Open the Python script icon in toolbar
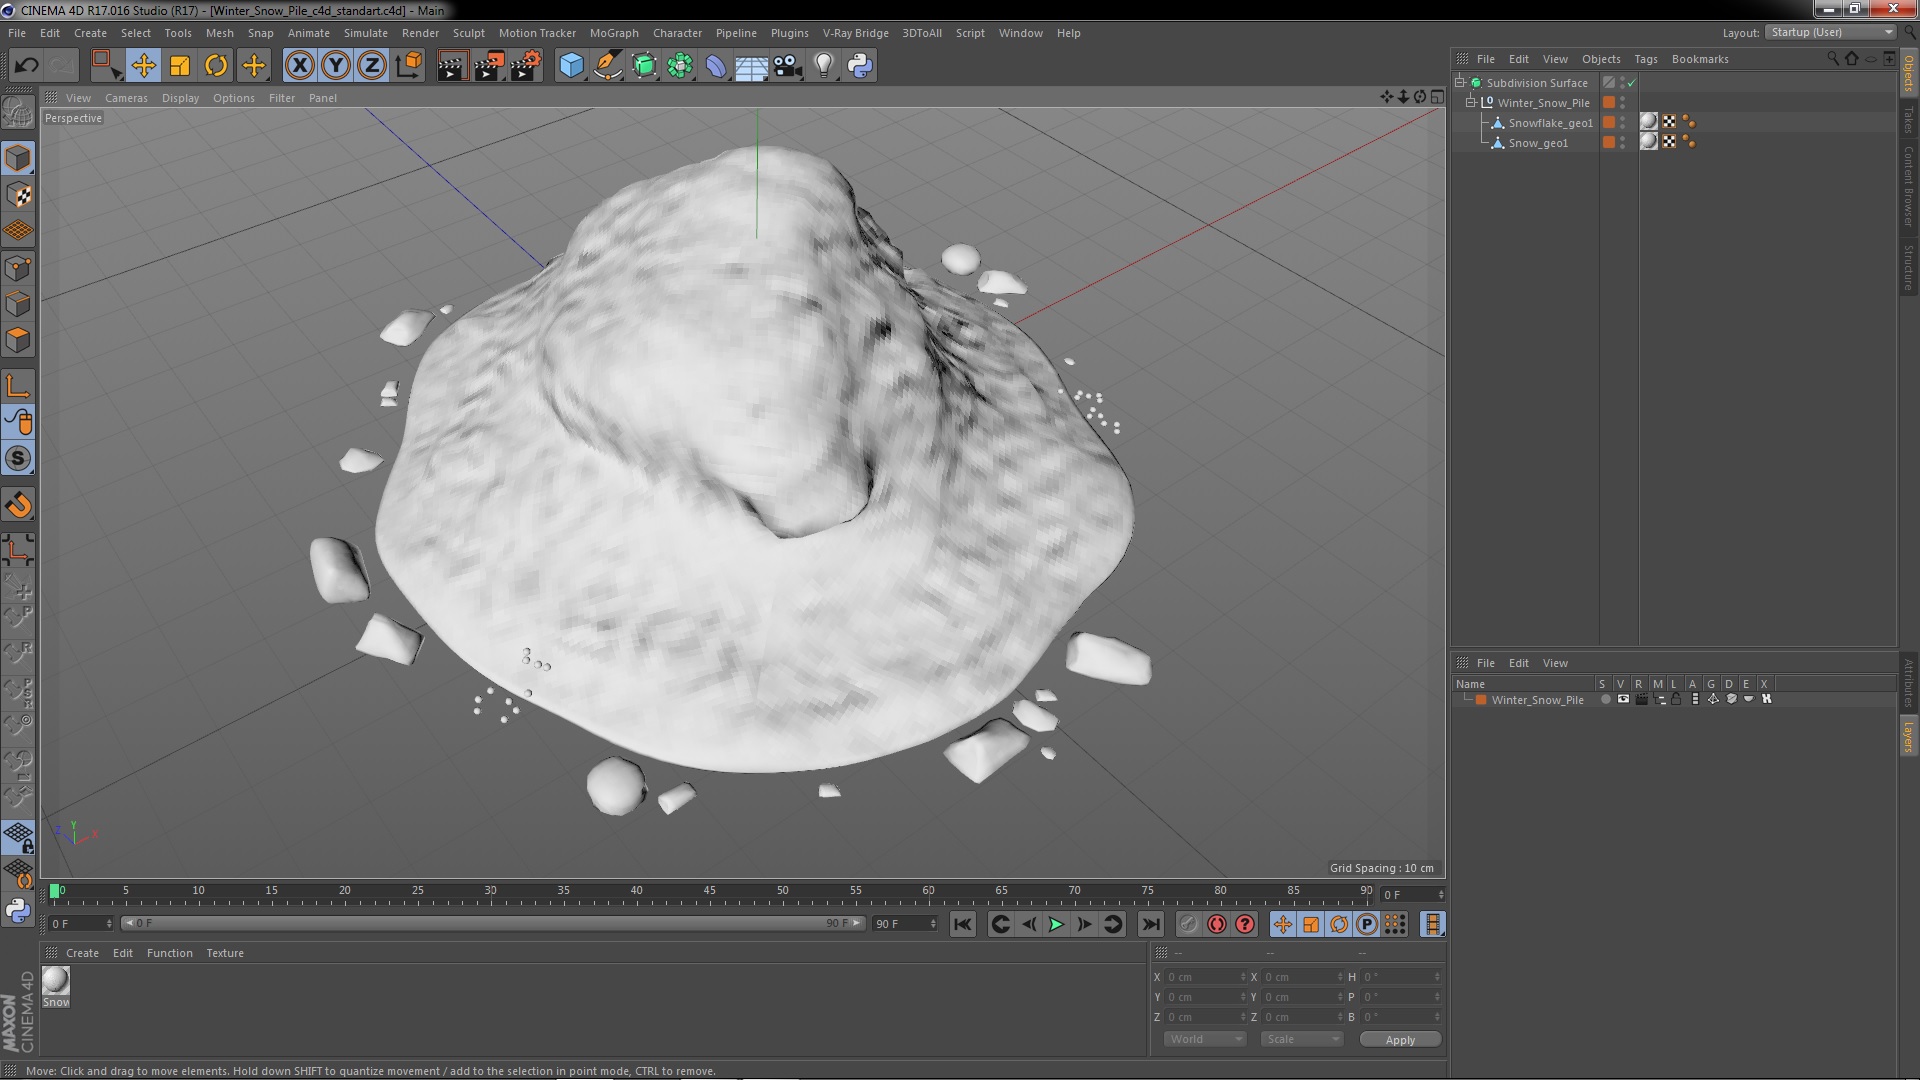 pyautogui.click(x=860, y=66)
